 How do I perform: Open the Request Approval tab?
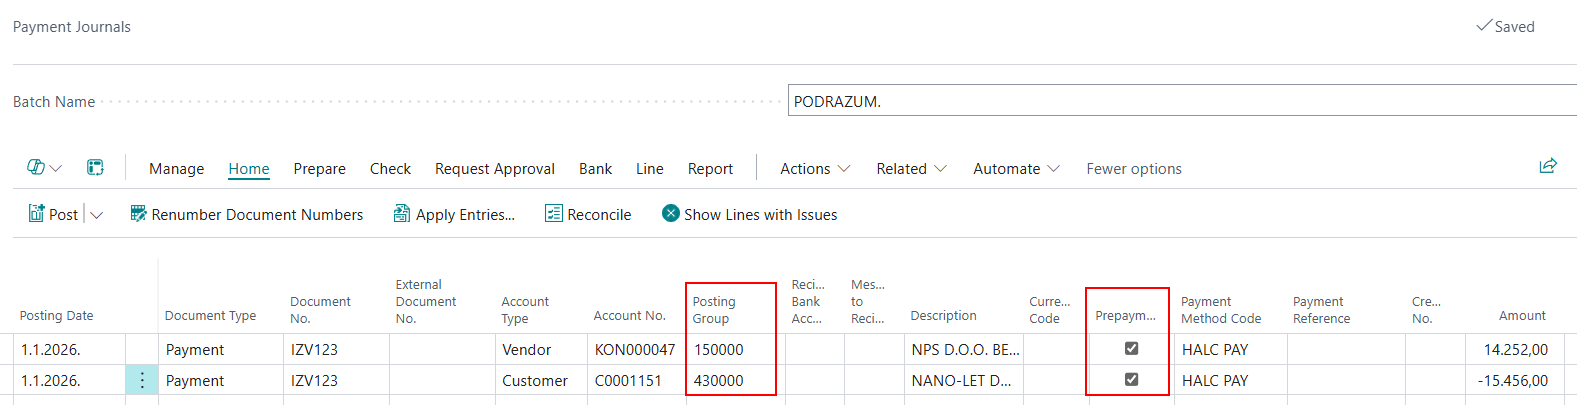click(x=495, y=169)
